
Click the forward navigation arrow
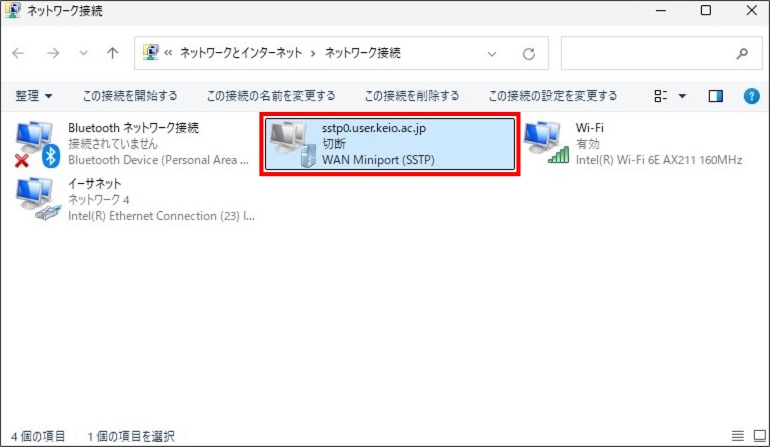tap(53, 53)
